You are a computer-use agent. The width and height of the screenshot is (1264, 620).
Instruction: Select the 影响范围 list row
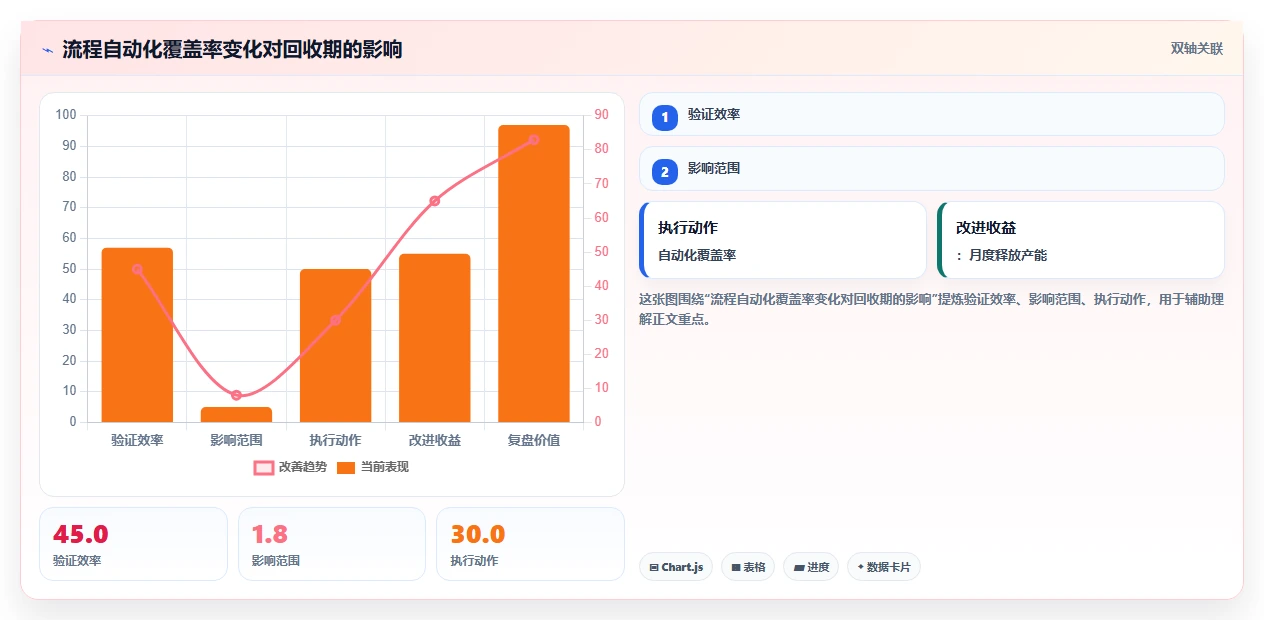click(x=932, y=168)
